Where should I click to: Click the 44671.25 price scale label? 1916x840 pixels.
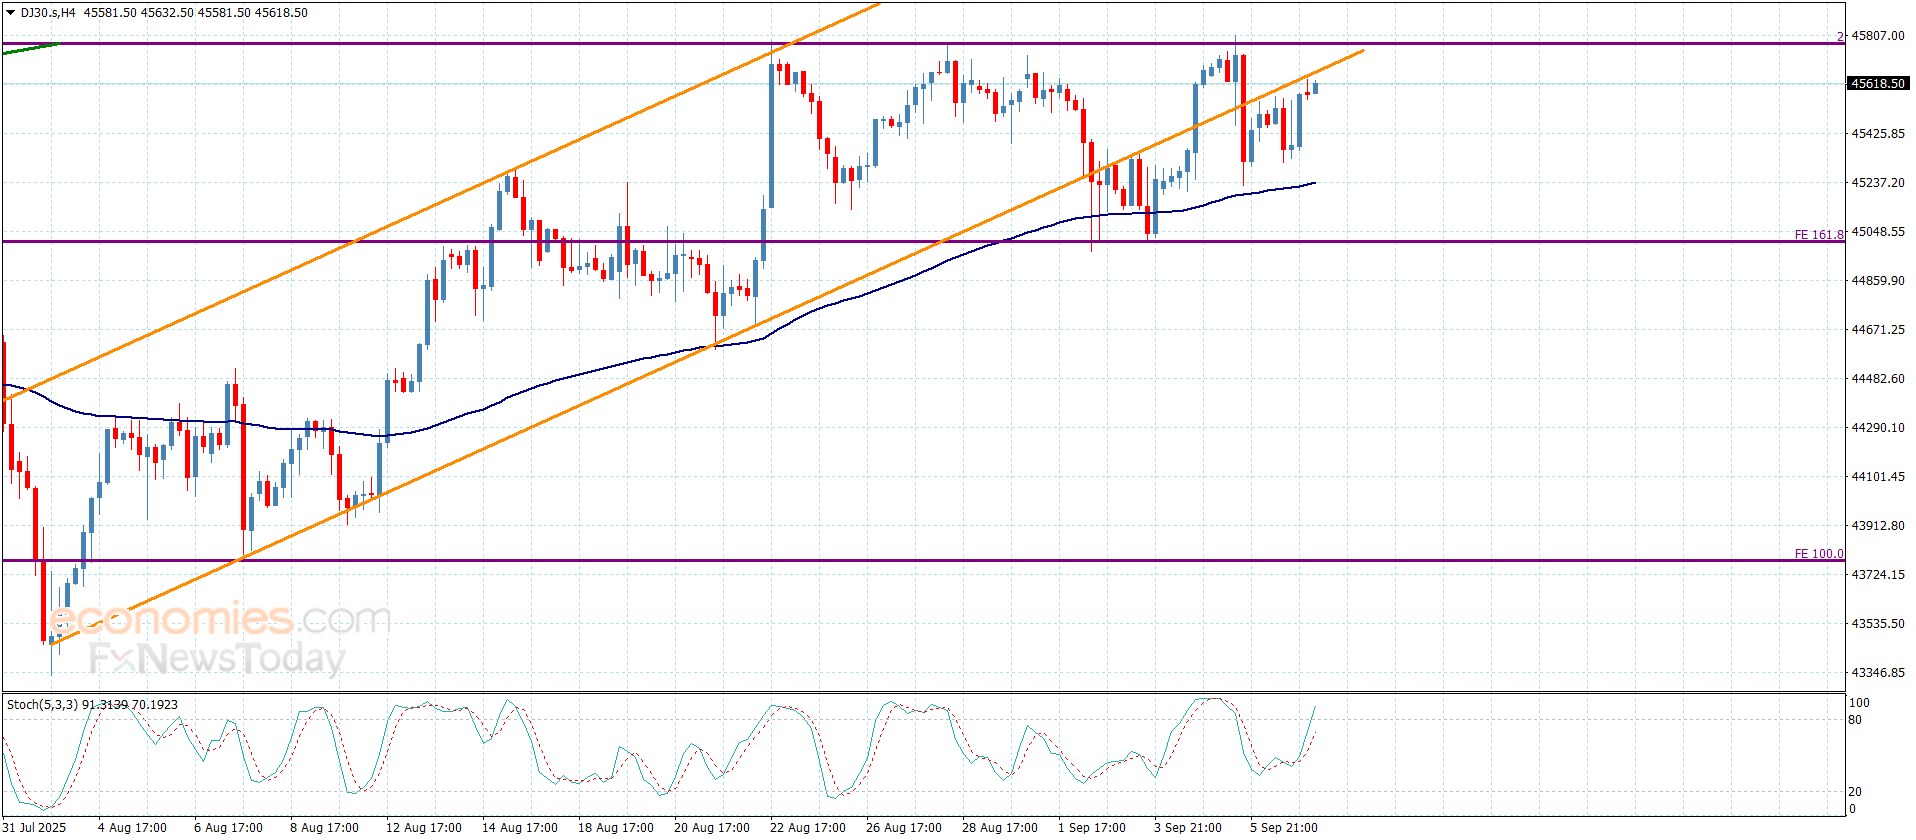(x=1878, y=330)
